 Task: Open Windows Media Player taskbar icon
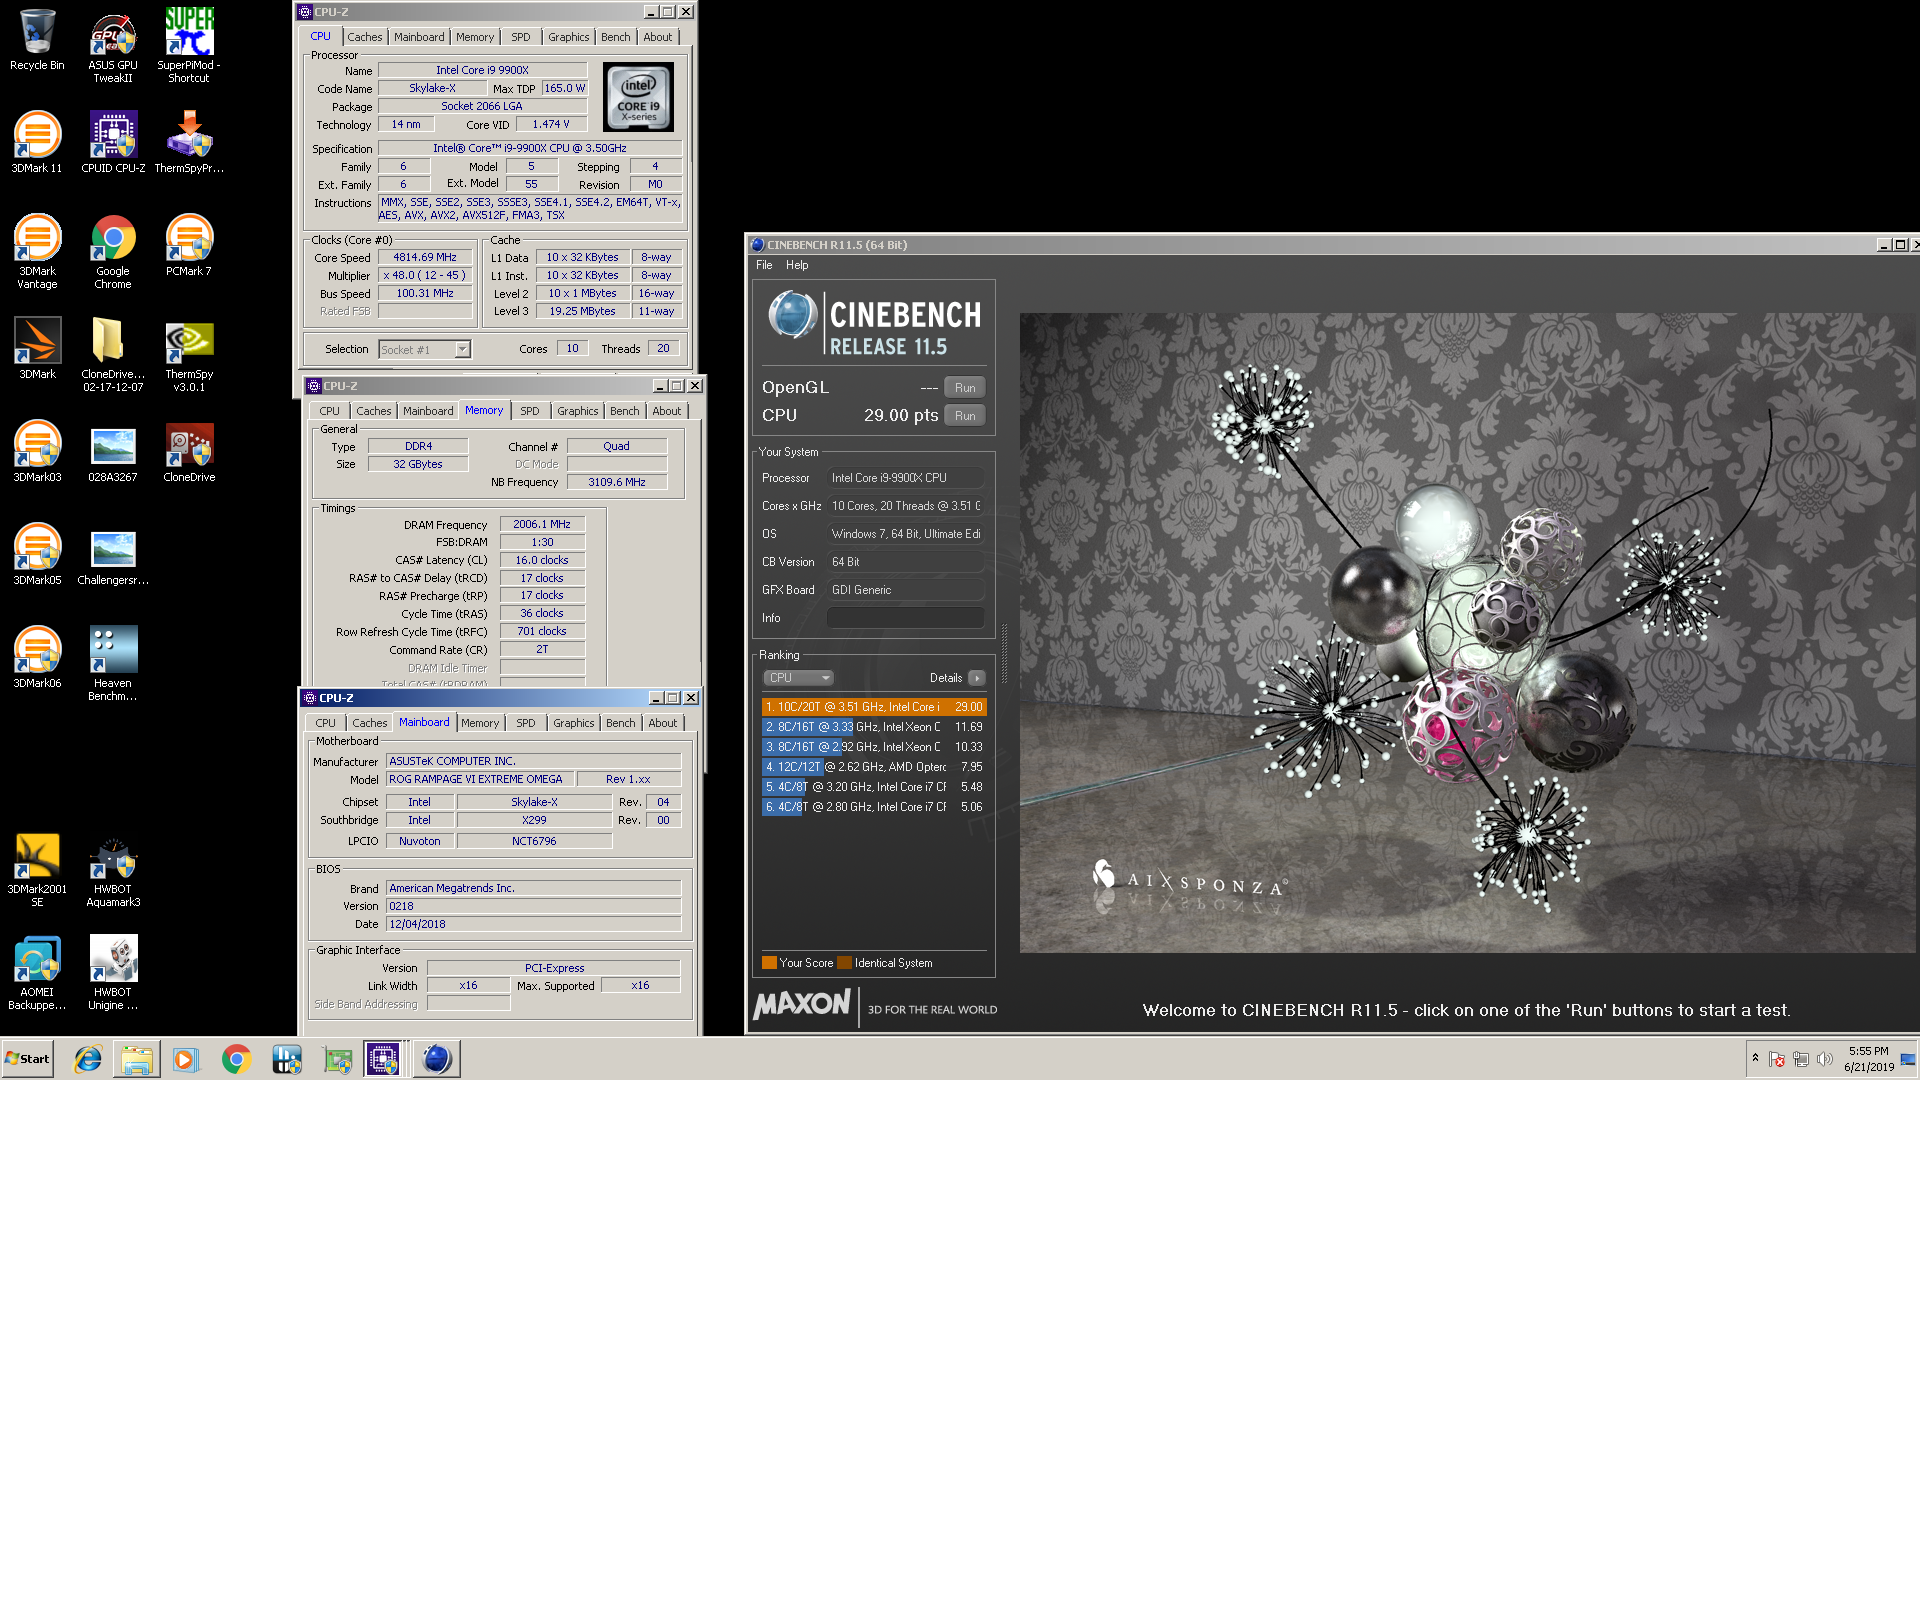click(186, 1059)
